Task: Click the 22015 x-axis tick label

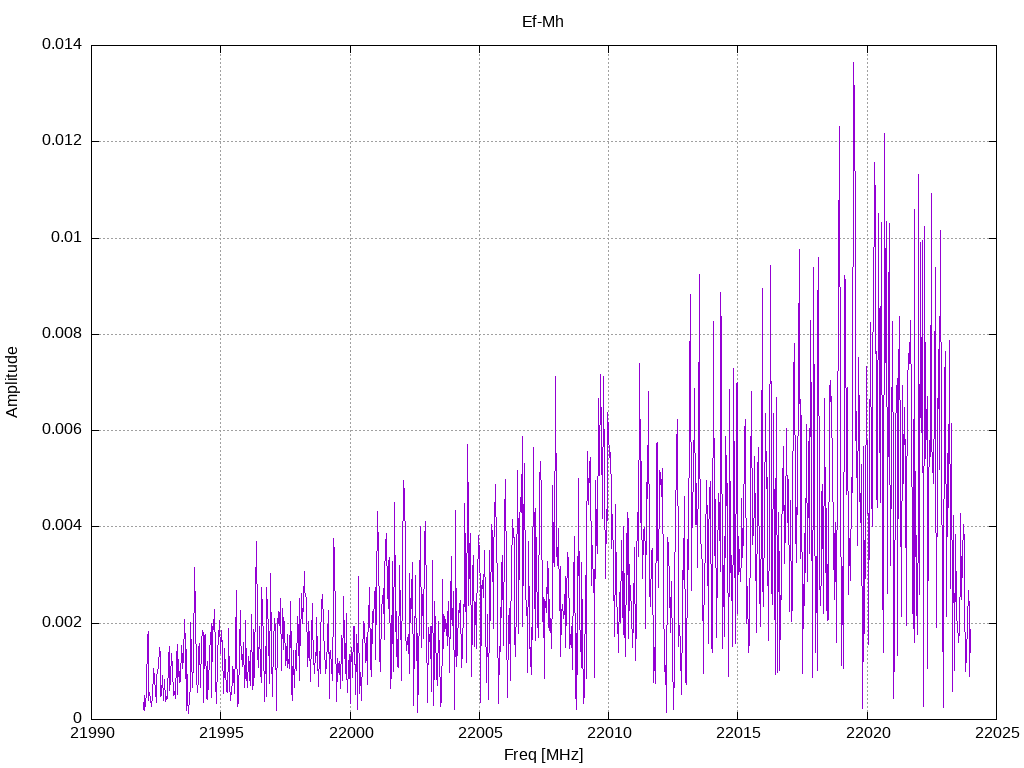Action: (x=738, y=733)
